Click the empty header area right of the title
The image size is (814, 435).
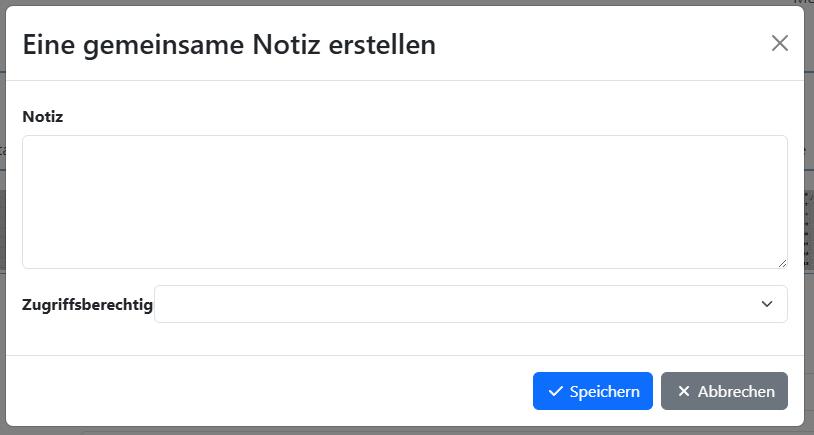(600, 44)
